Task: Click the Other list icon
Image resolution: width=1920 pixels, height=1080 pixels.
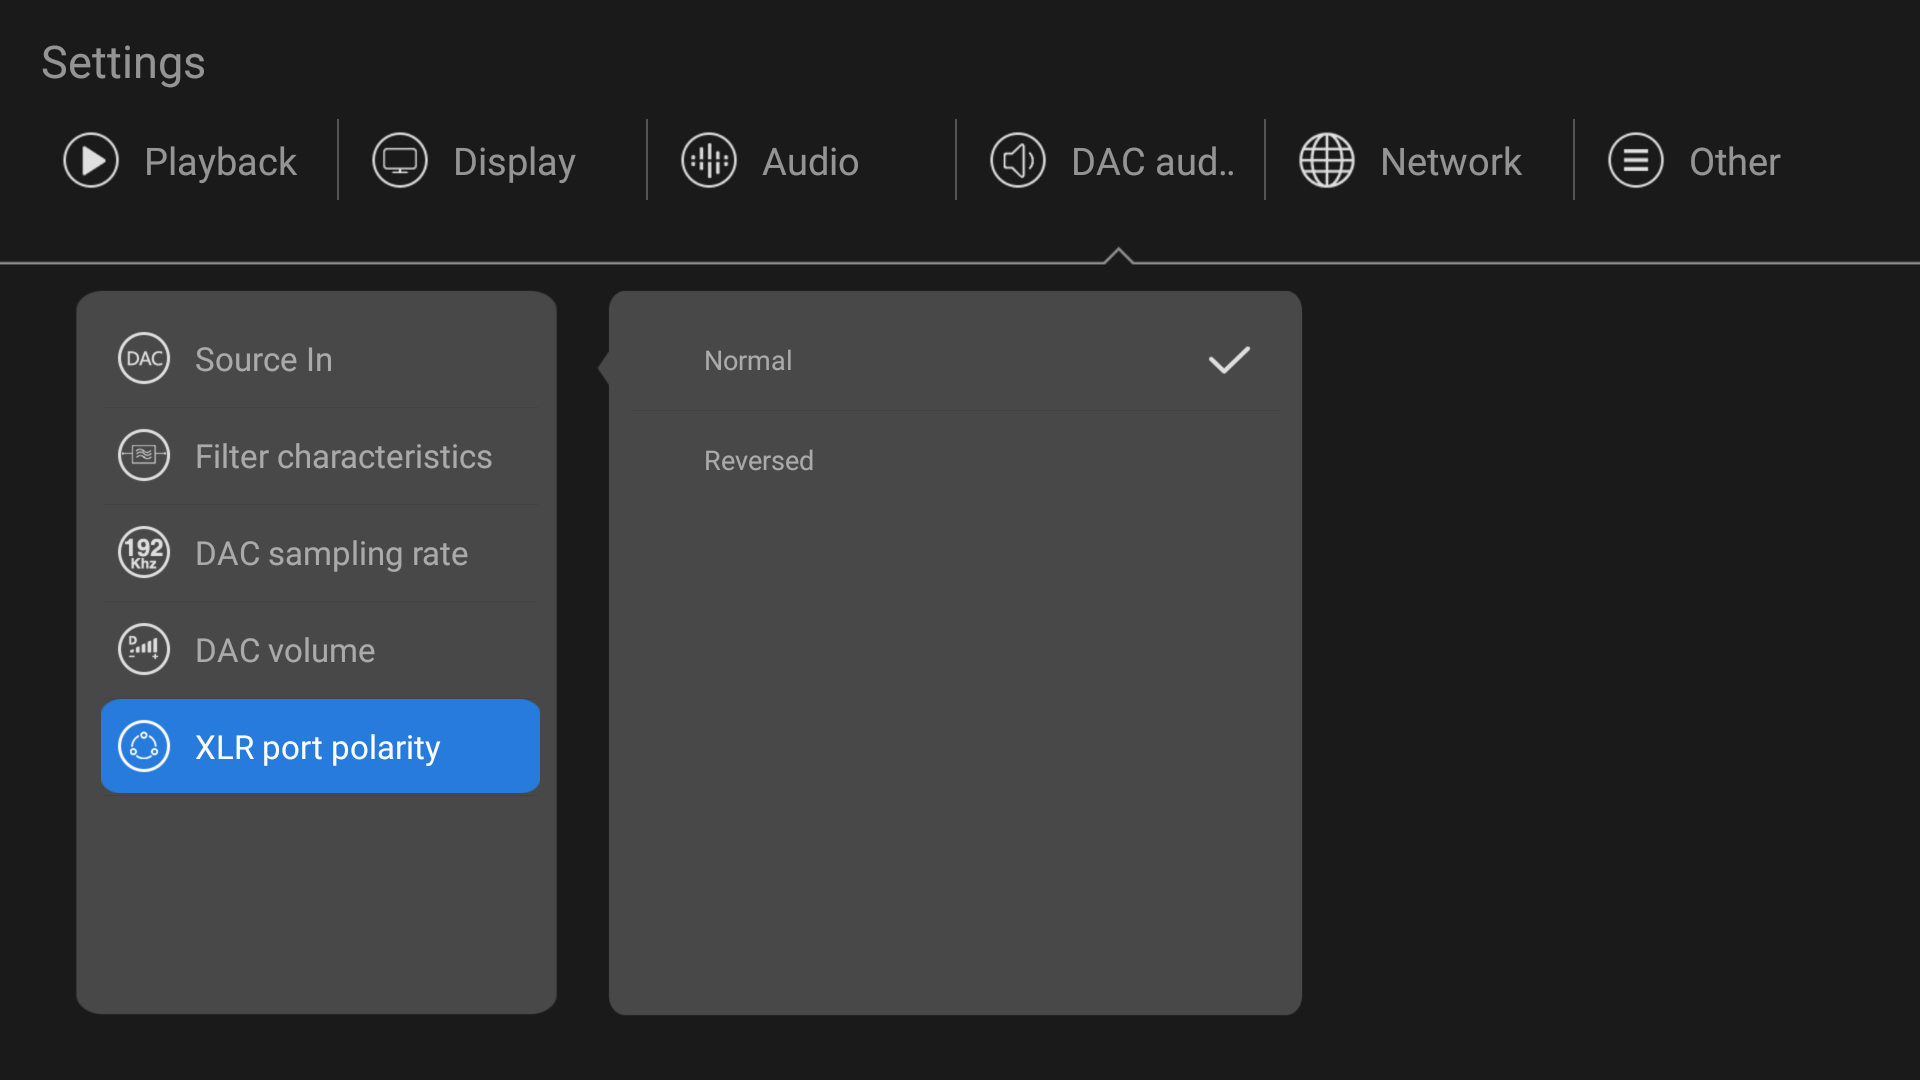Action: pos(1636,161)
